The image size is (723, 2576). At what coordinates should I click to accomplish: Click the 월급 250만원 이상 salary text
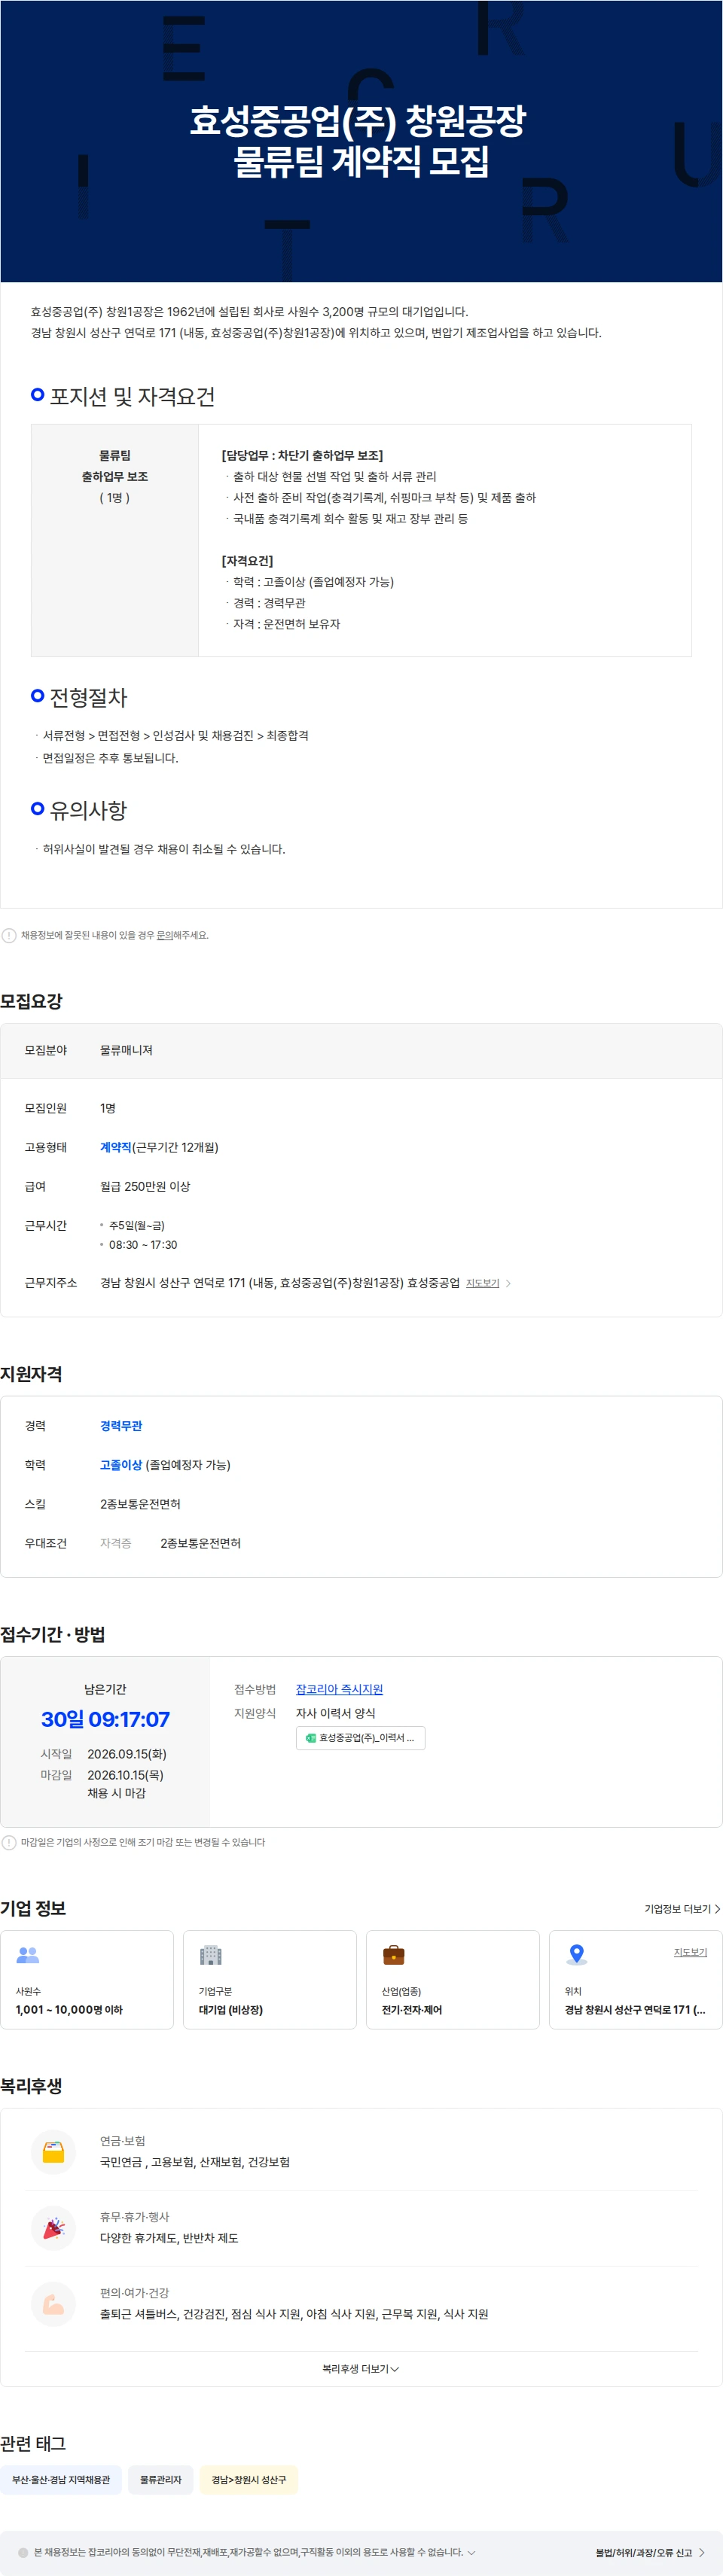point(145,1186)
